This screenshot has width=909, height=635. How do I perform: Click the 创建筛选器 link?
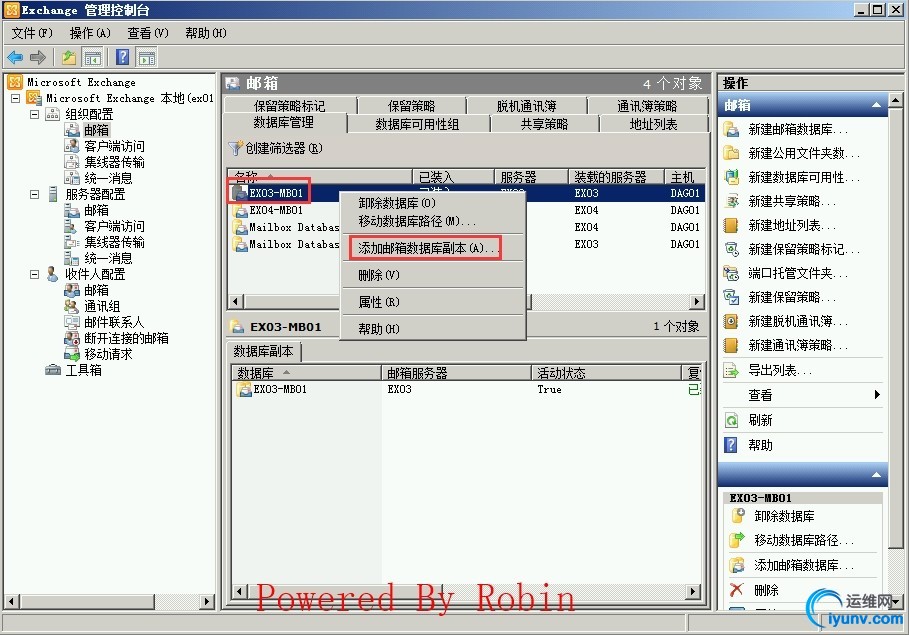pos(283,148)
